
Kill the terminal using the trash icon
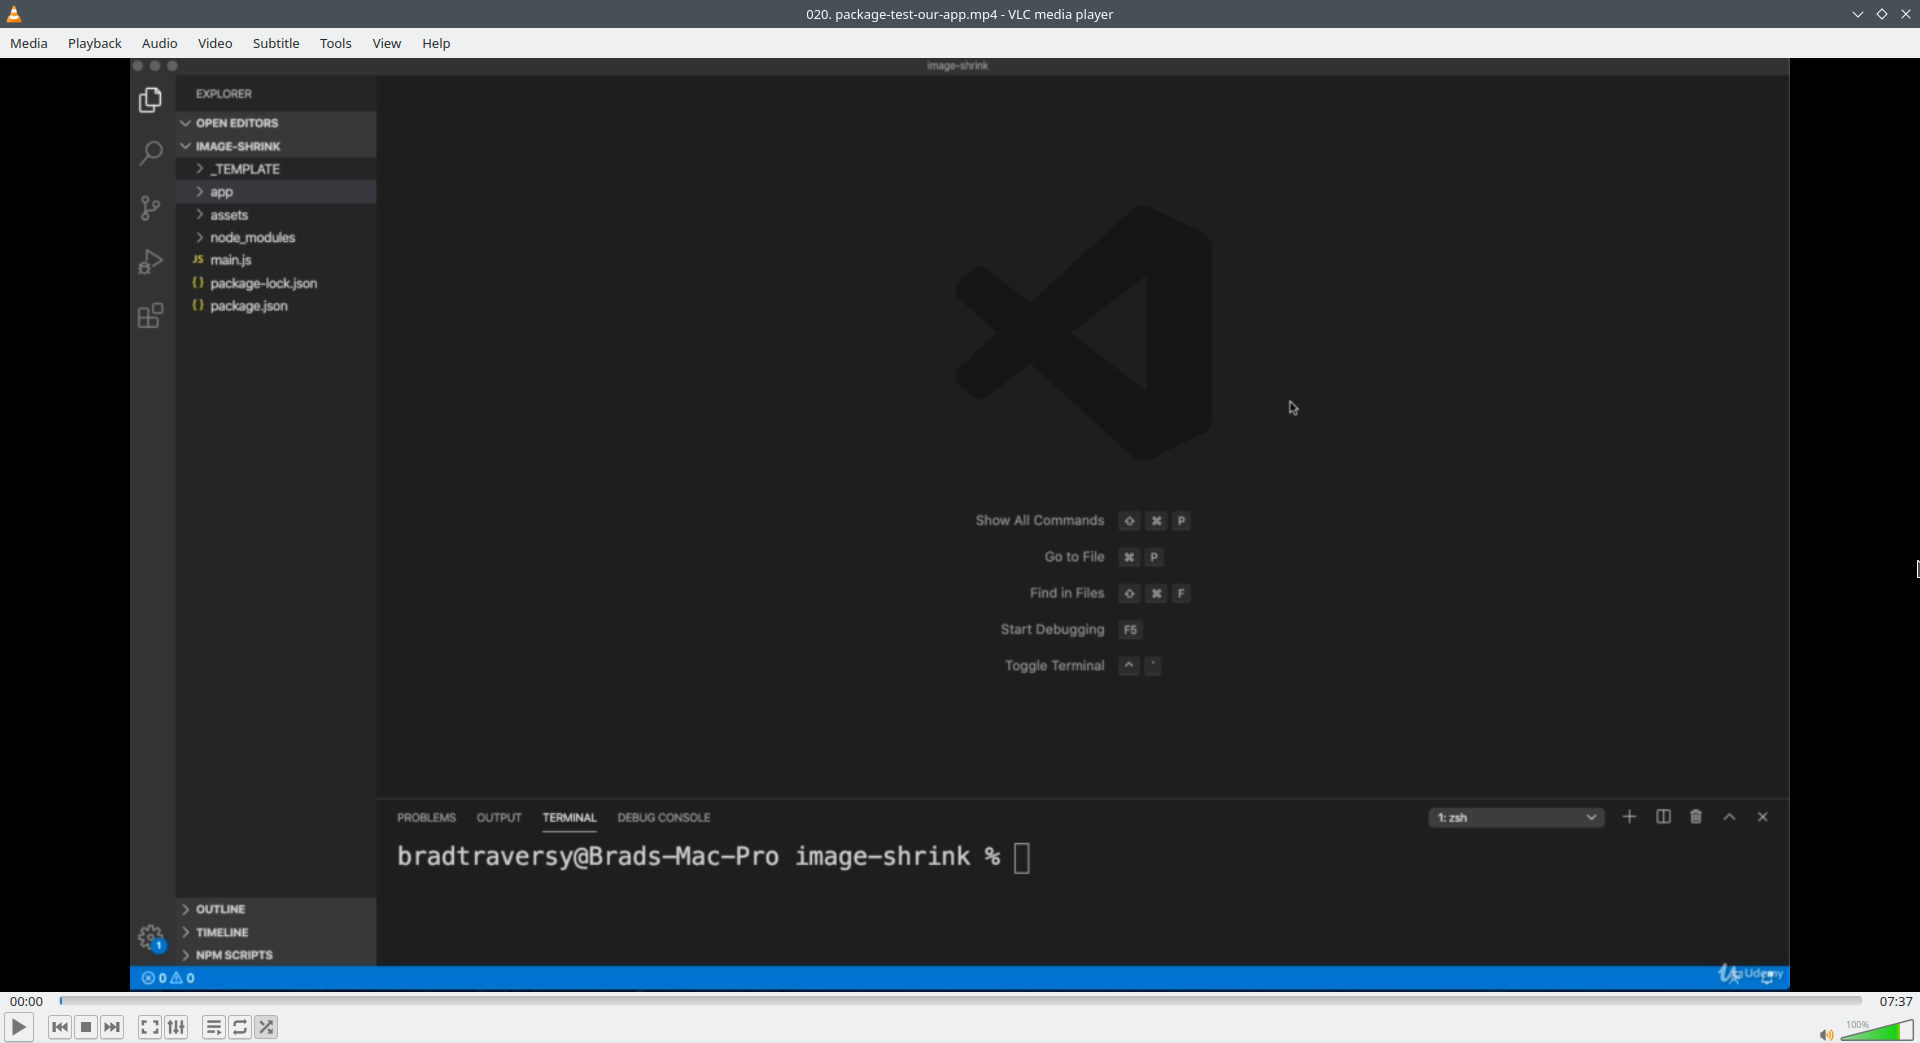(1695, 817)
